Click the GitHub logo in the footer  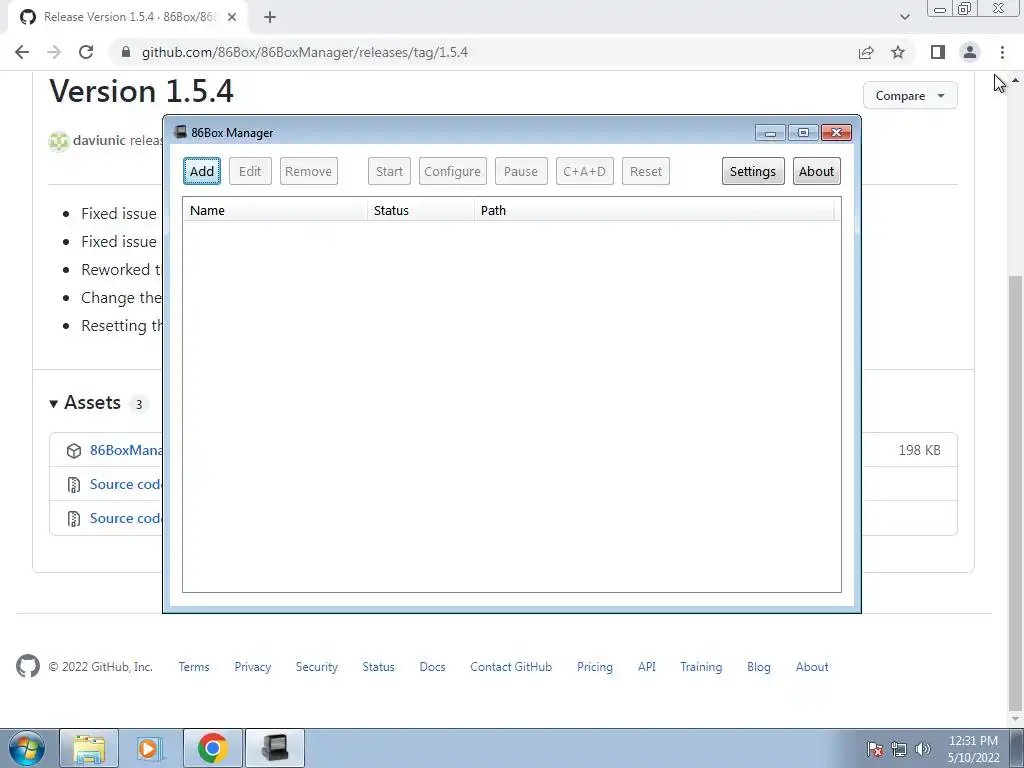[27, 666]
